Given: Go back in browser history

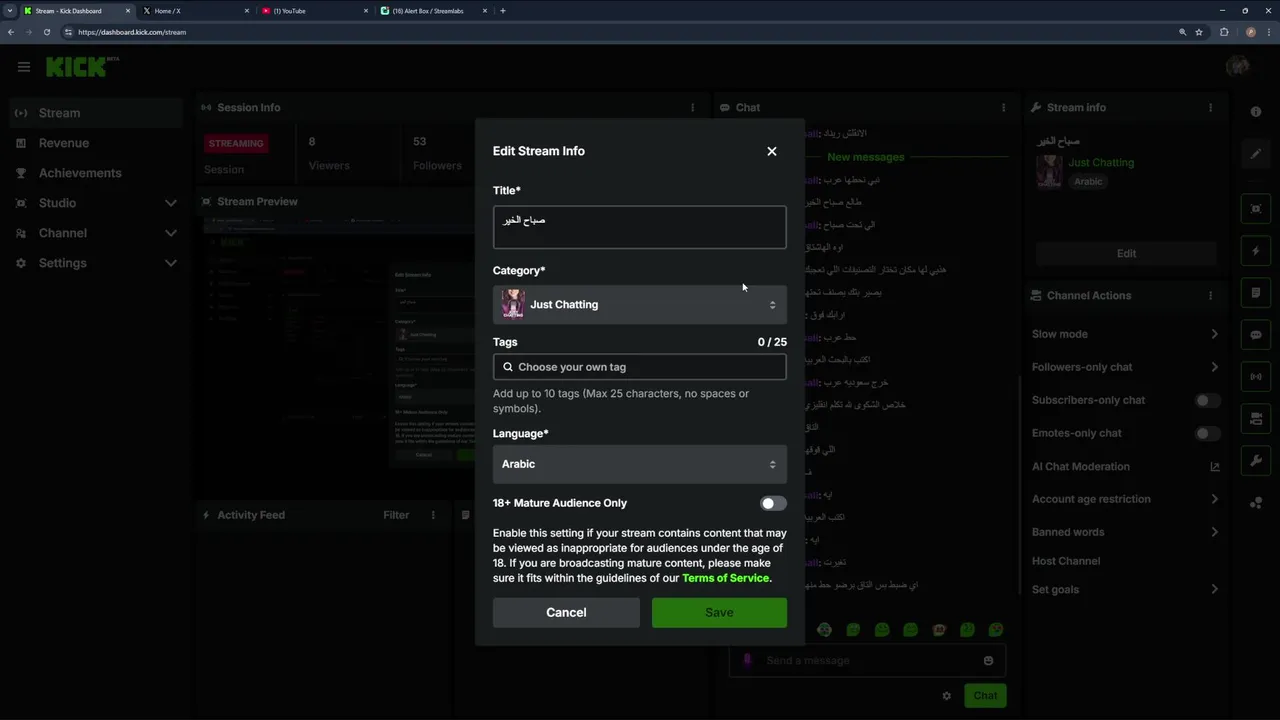Looking at the screenshot, I should (x=11, y=32).
